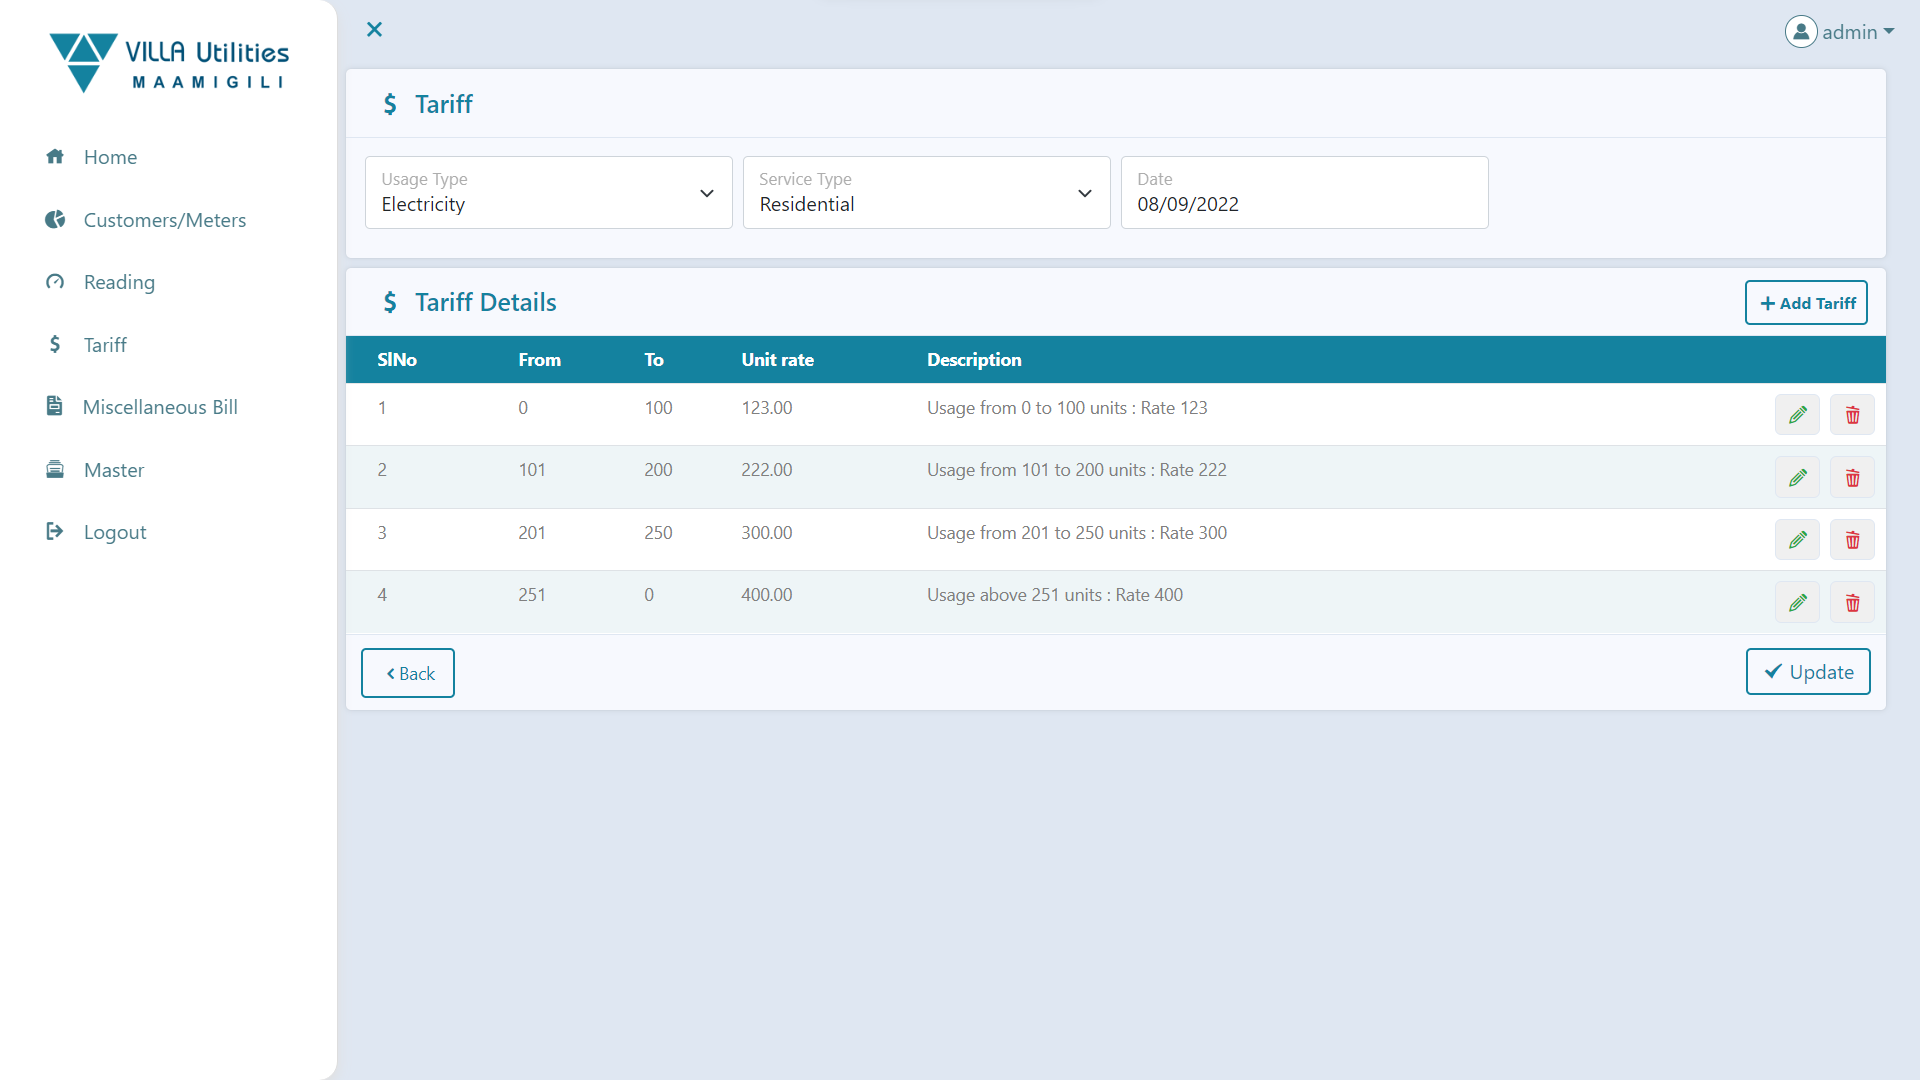This screenshot has height=1080, width=1920.
Task: Edit the 101 to 200 units tariff
Action: [x=1797, y=478]
